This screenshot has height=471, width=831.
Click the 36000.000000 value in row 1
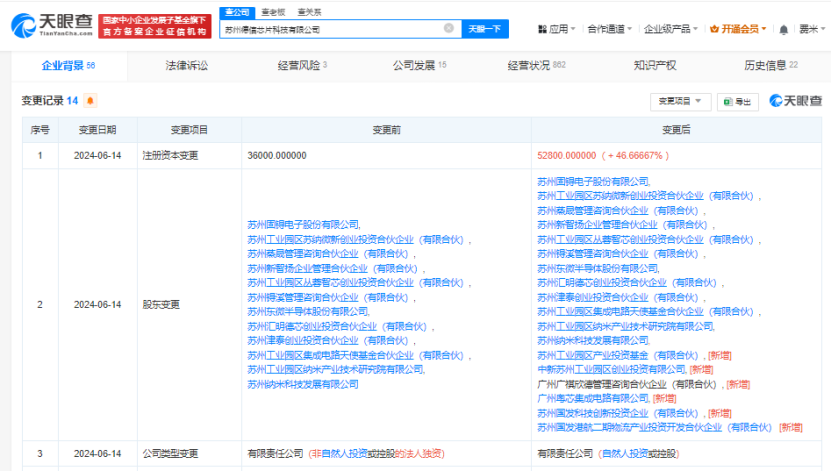pos(277,156)
